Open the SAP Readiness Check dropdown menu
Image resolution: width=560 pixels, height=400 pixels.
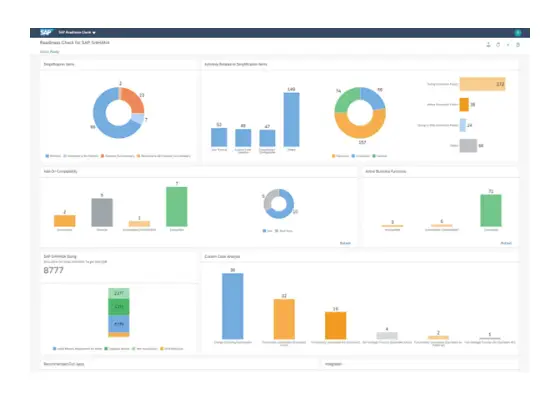pyautogui.click(x=77, y=32)
